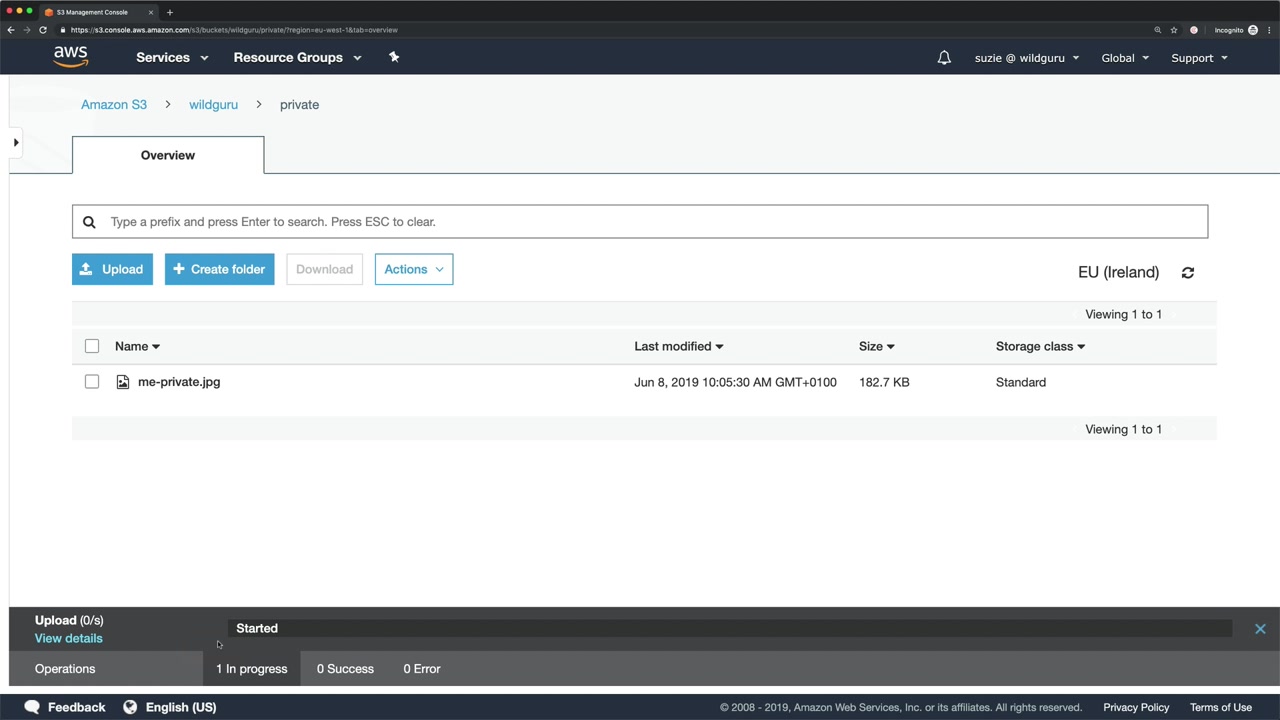Select all objects checkbox in header
This screenshot has height=720, width=1280.
point(92,346)
